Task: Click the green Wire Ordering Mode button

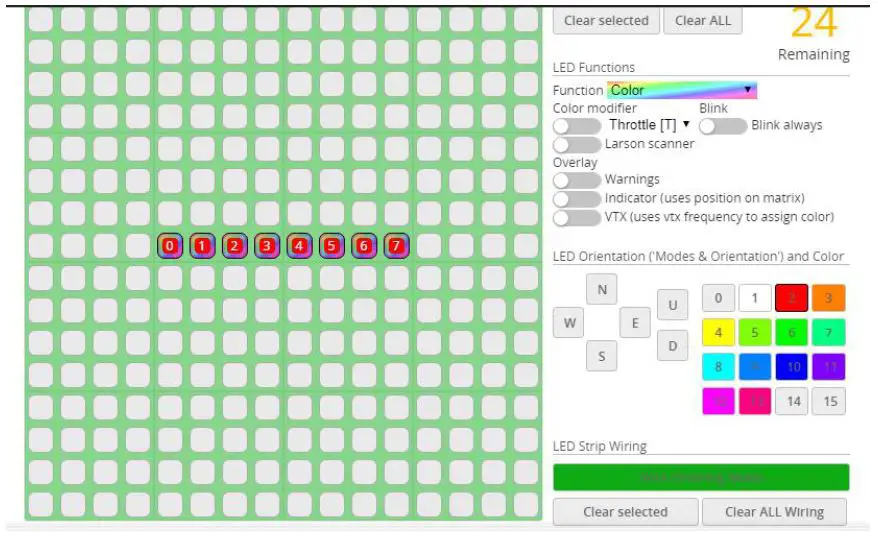Action: (701, 477)
